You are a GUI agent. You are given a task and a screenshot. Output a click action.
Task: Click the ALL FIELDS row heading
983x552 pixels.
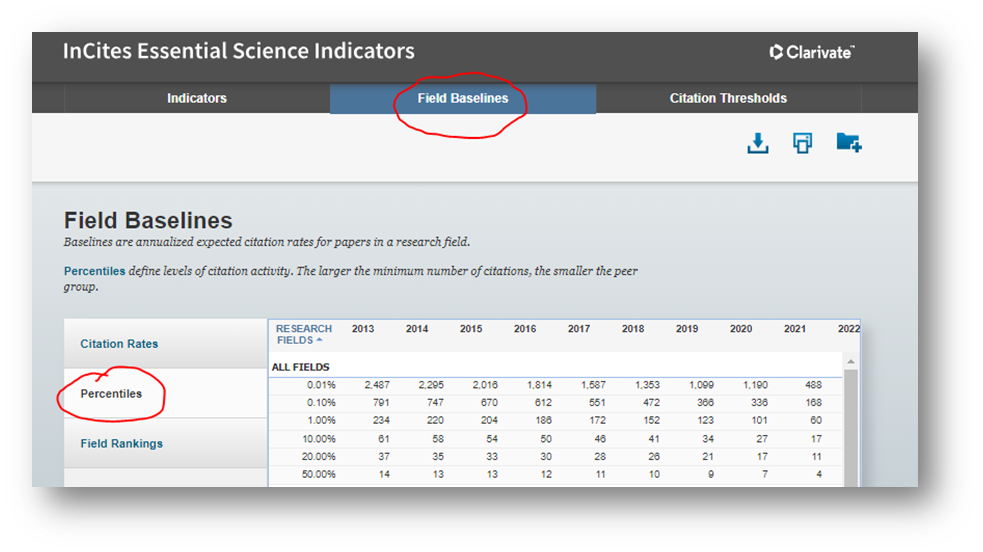tap(300, 367)
